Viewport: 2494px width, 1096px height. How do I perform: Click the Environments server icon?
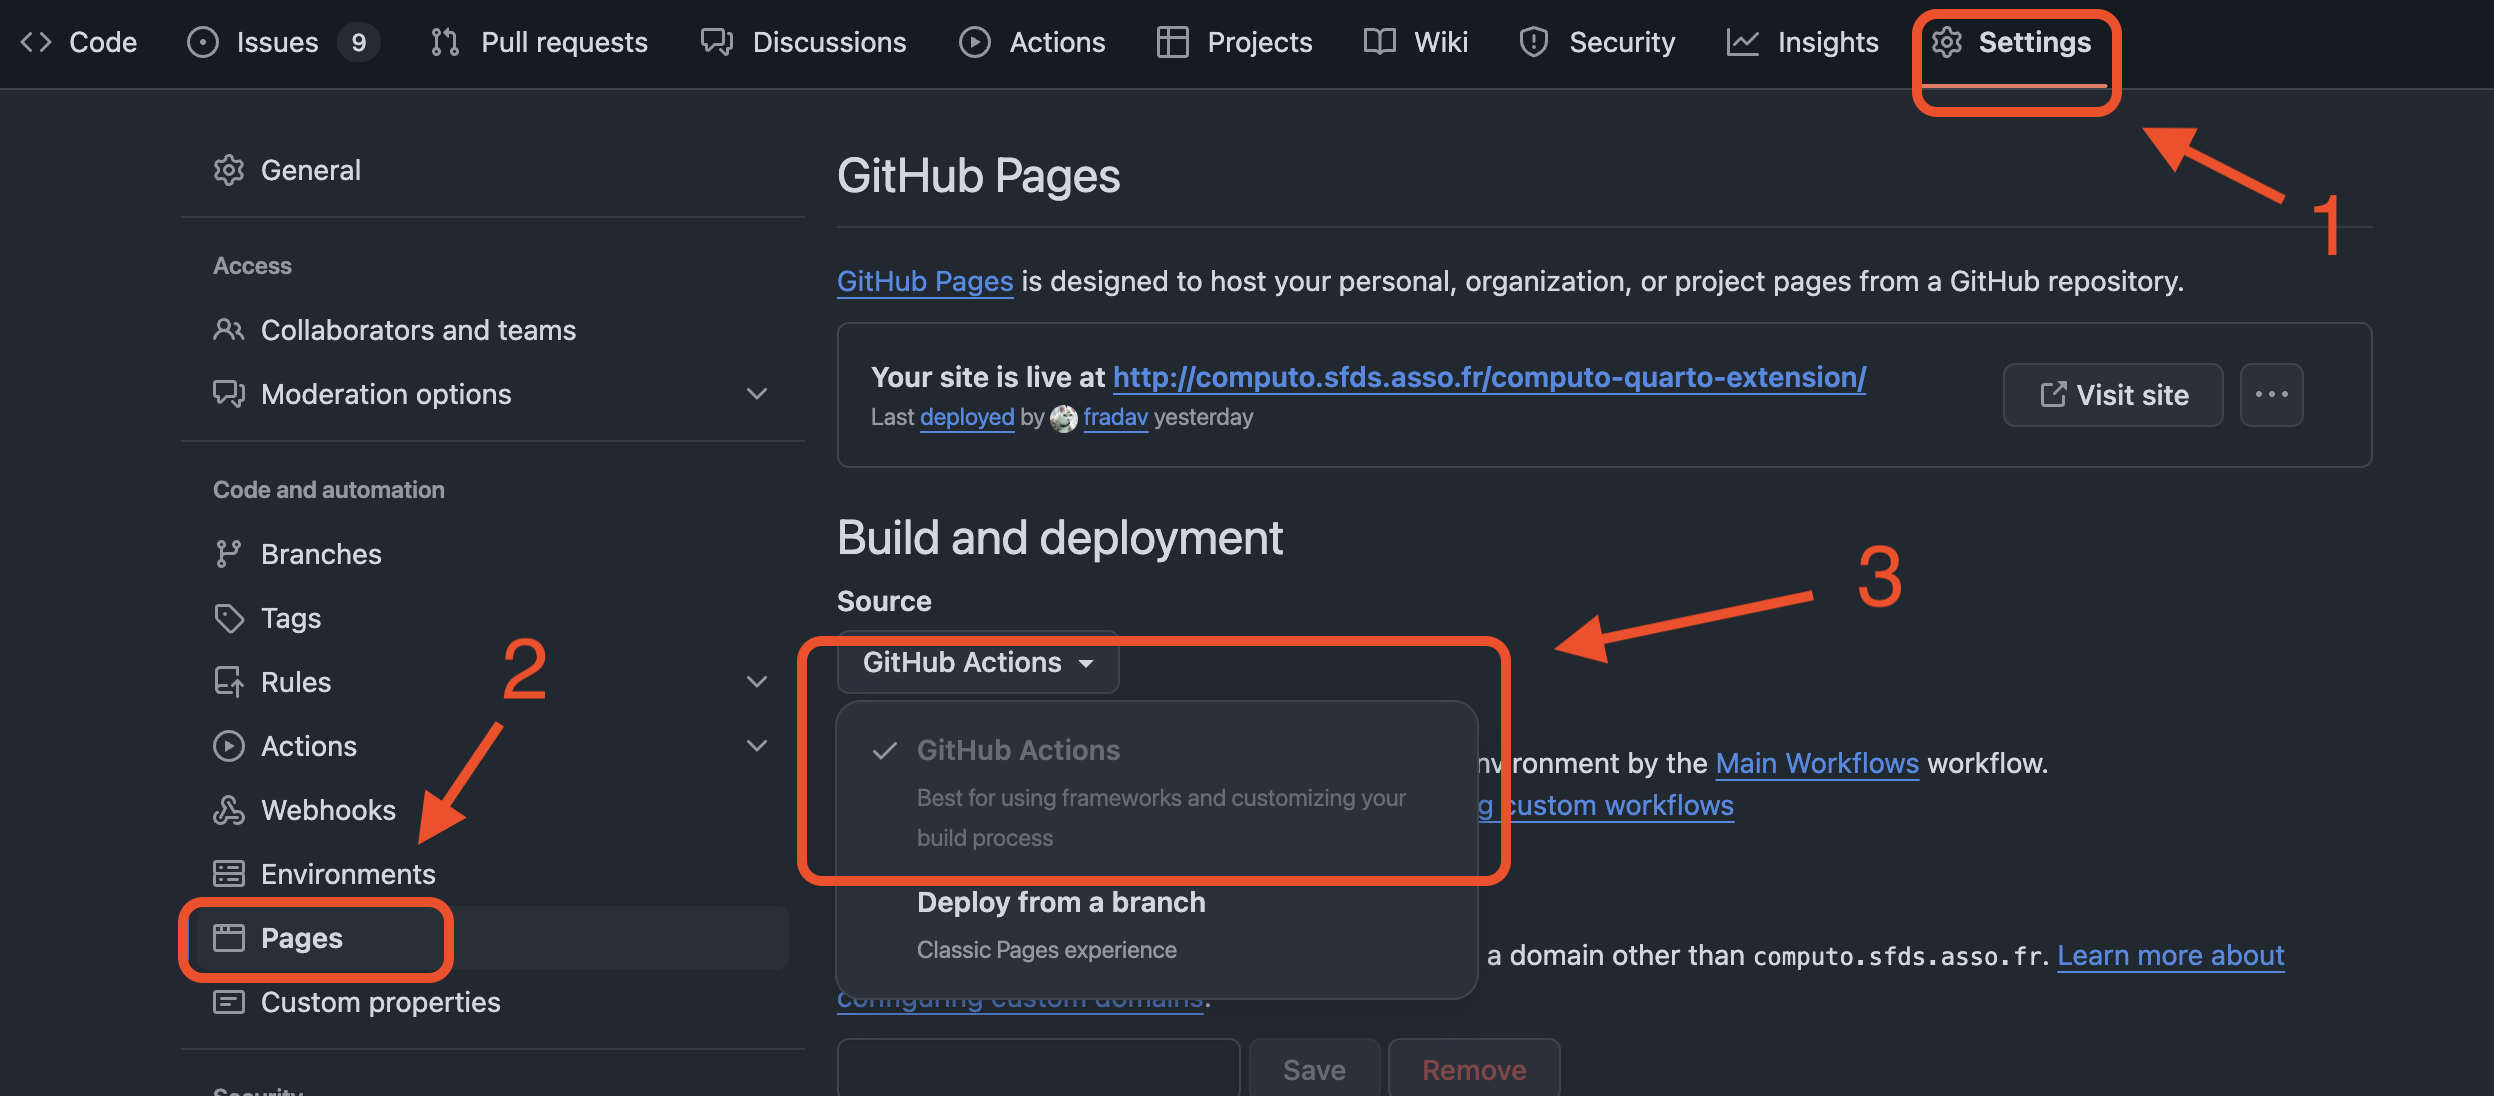click(x=229, y=874)
